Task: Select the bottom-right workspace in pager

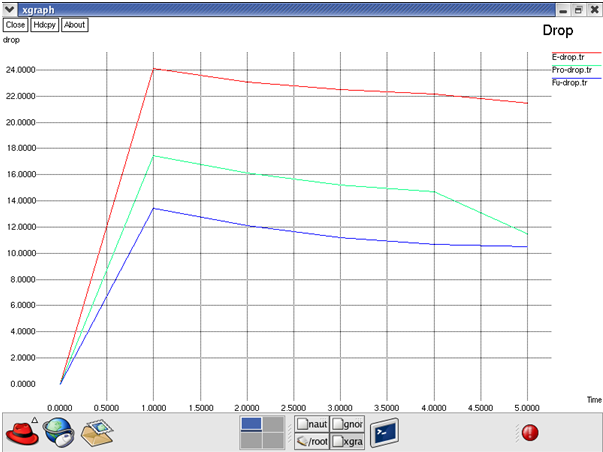Action: click(273, 440)
